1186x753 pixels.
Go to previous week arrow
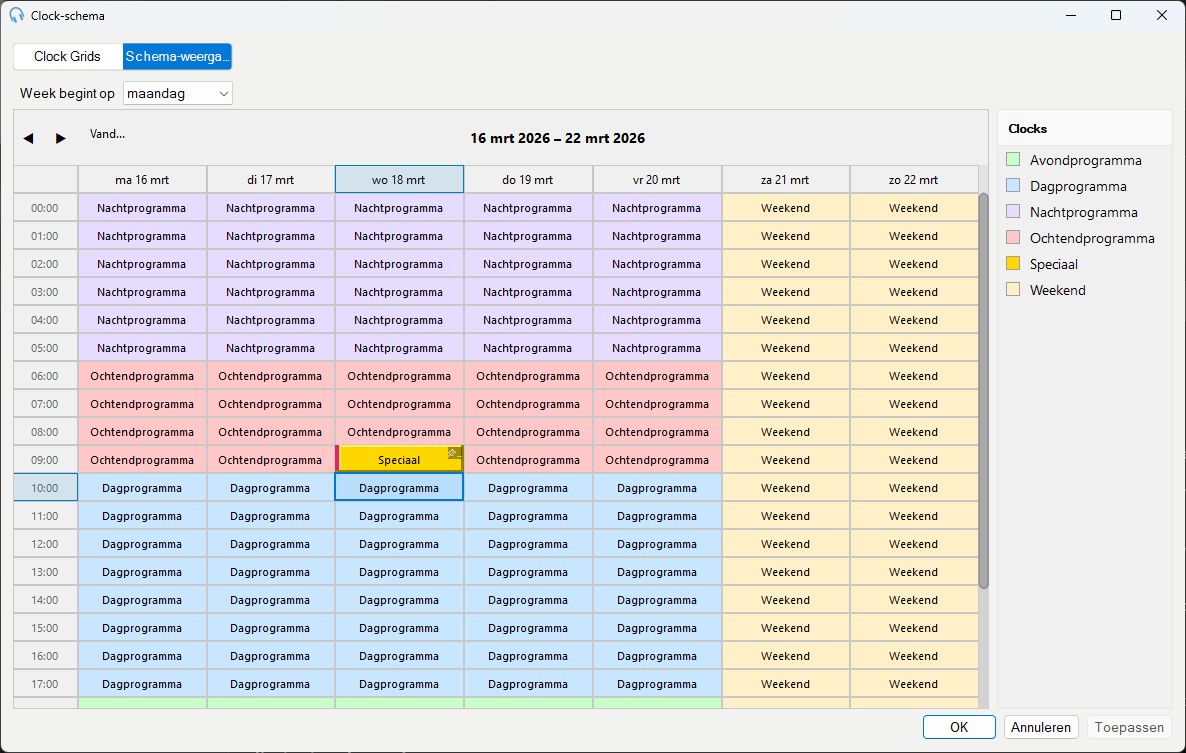pyautogui.click(x=29, y=138)
